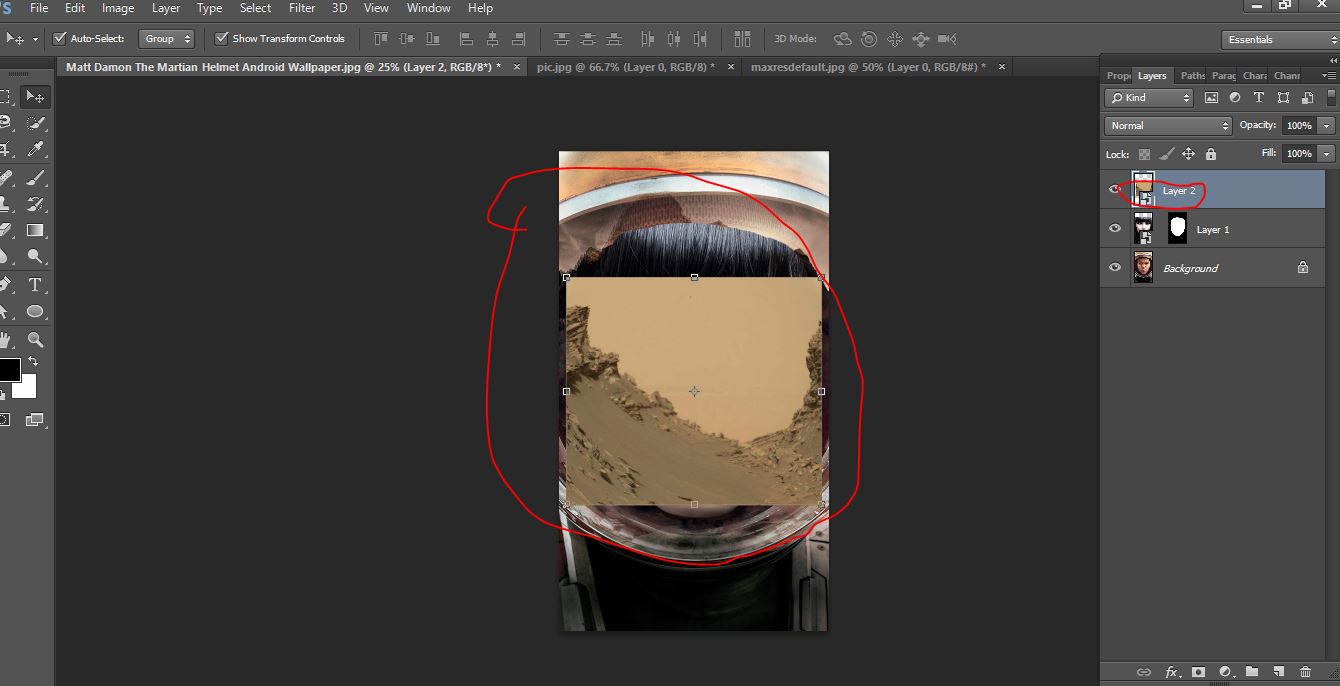Click the black foreground color swatch
Viewport: 1340px width, 686px height.
click(x=8, y=369)
